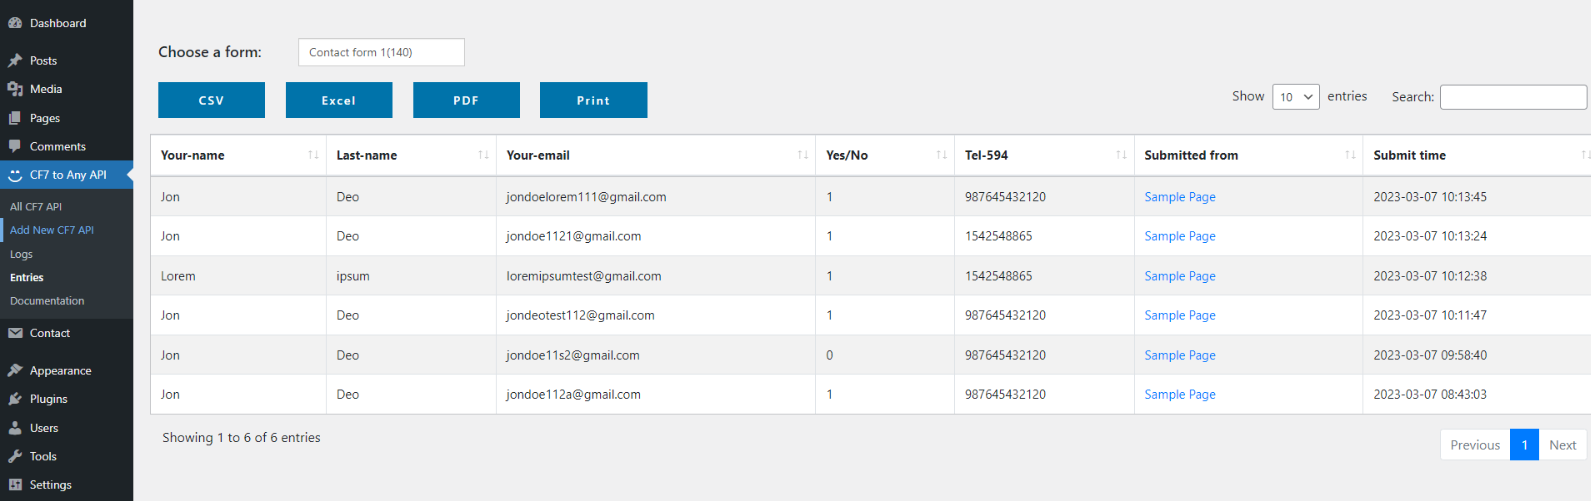The height and width of the screenshot is (501, 1591).
Task: Expand the Show entries count dropdown
Action: (1295, 97)
